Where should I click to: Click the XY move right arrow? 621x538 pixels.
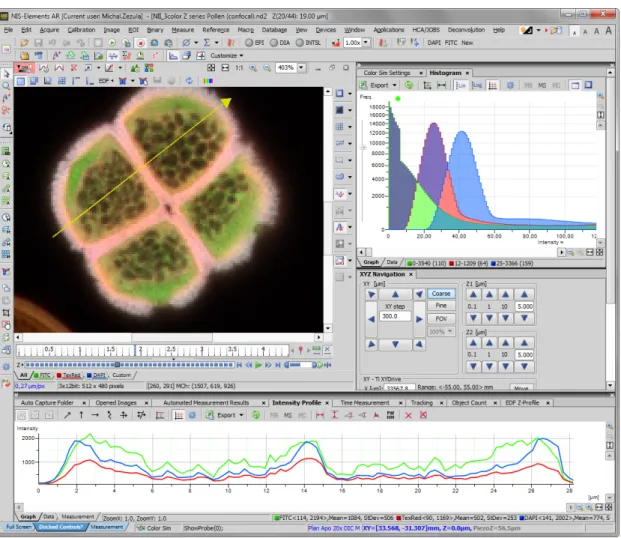pyautogui.click(x=419, y=319)
